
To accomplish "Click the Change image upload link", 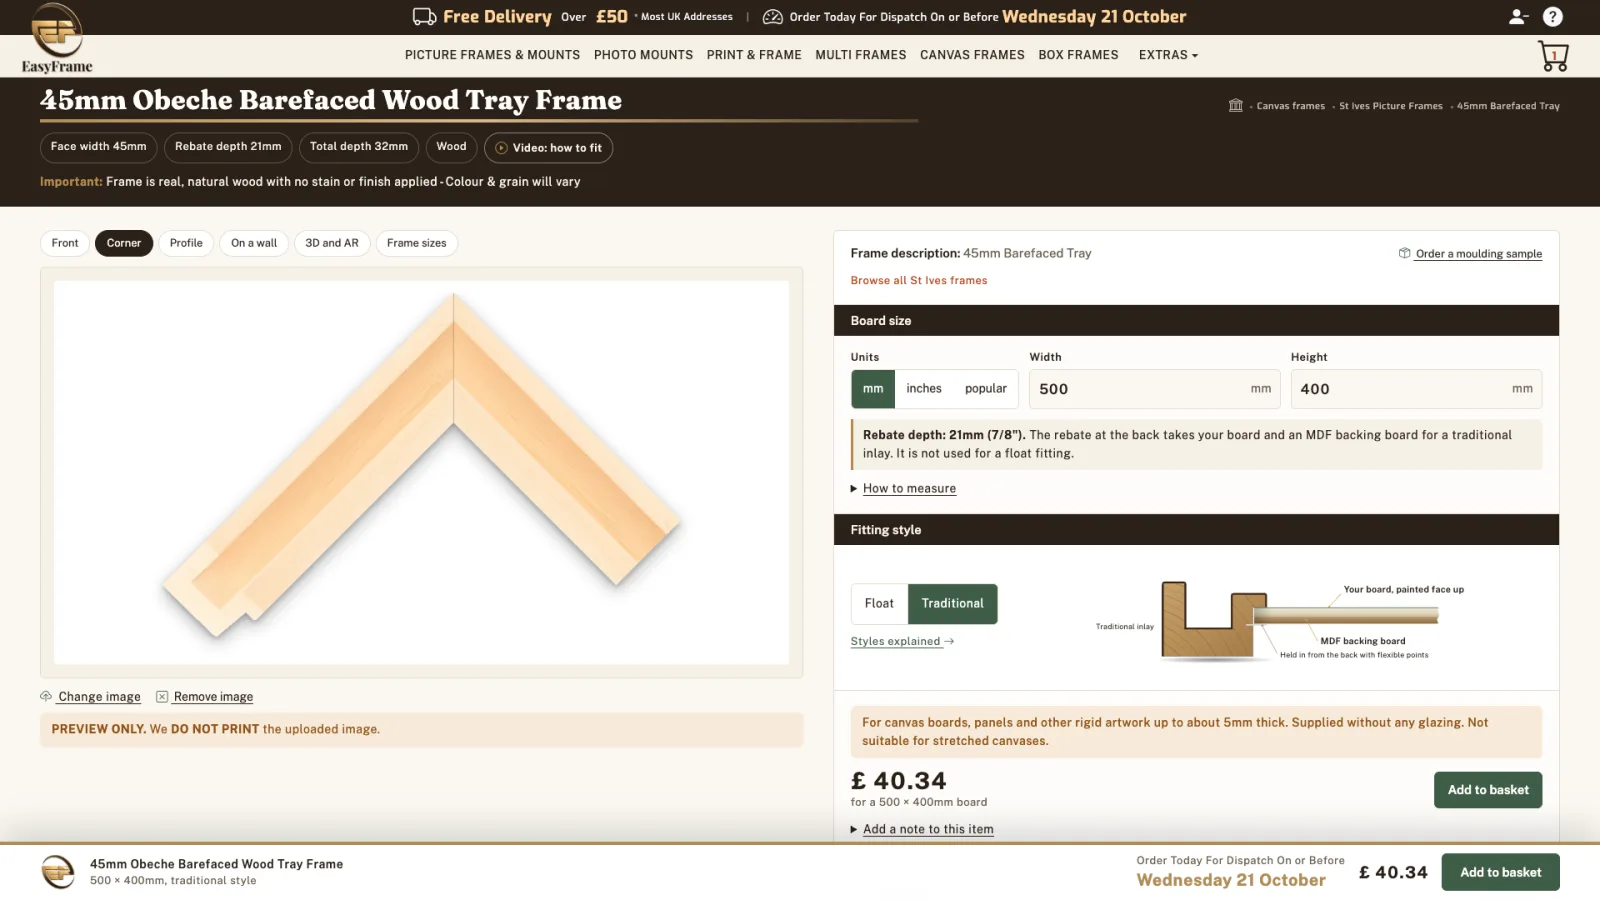I will point(90,697).
